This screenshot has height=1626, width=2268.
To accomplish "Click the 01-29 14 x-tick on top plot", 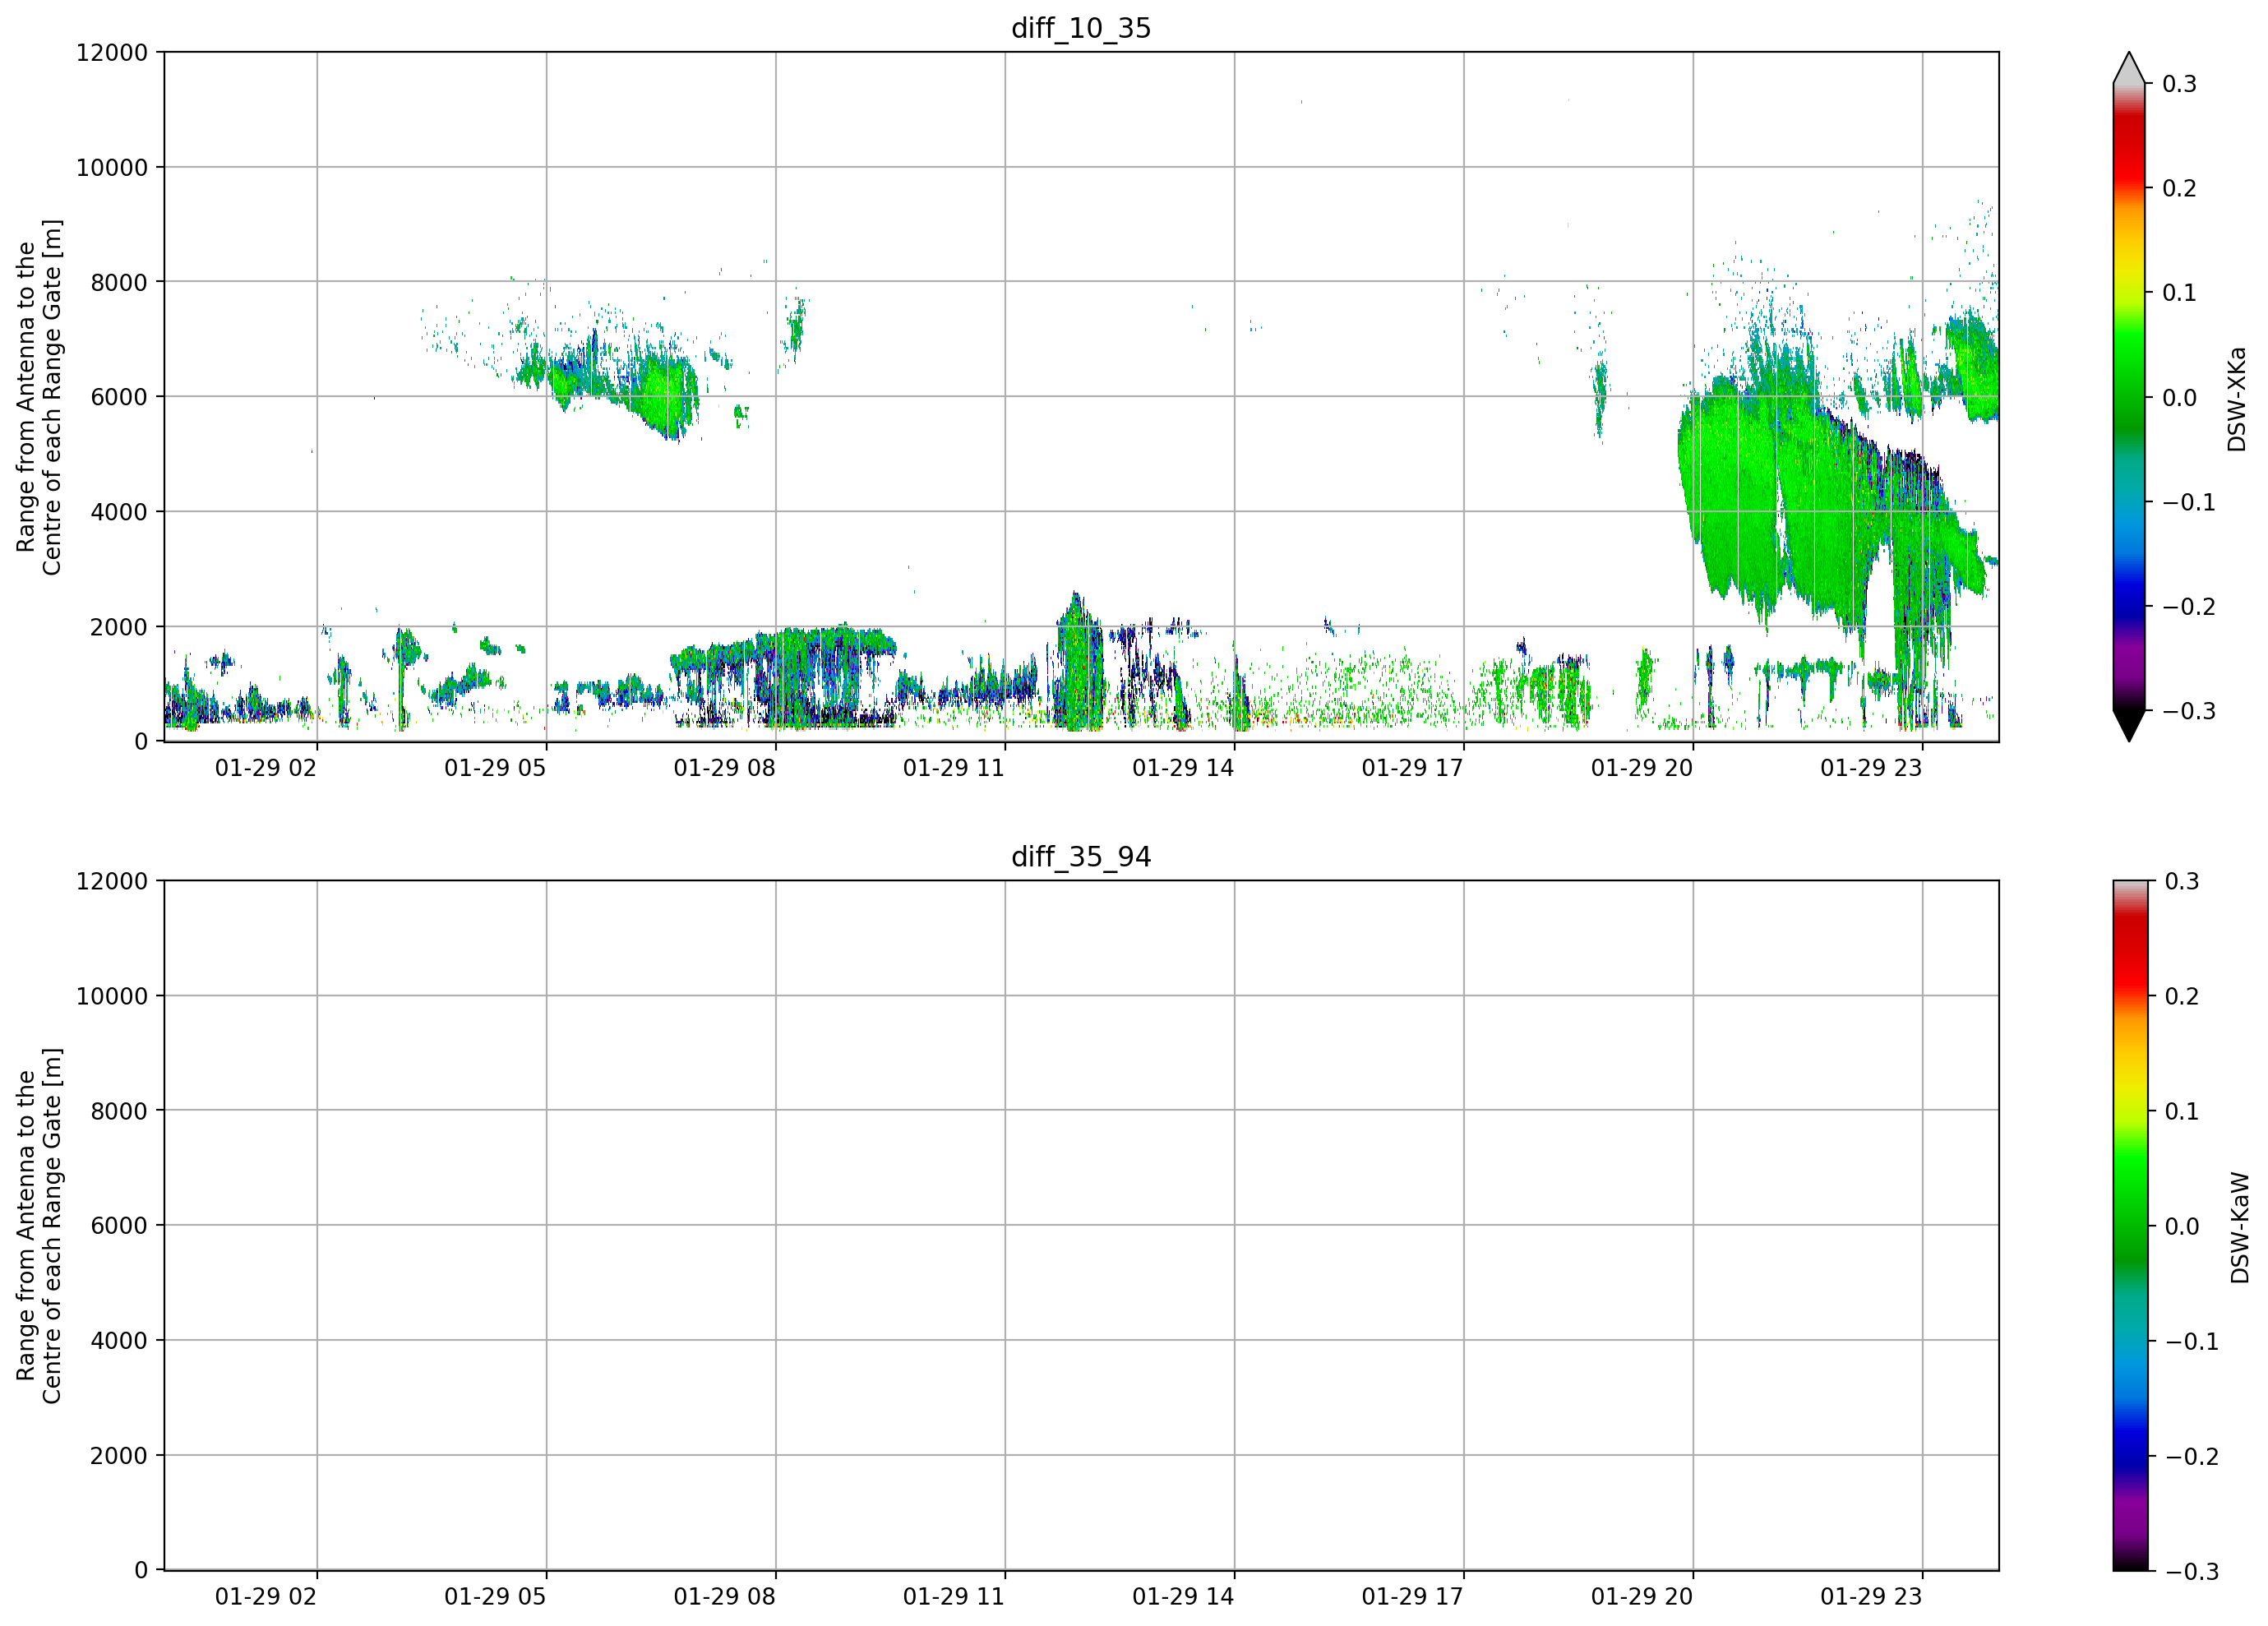I will tap(1183, 768).
